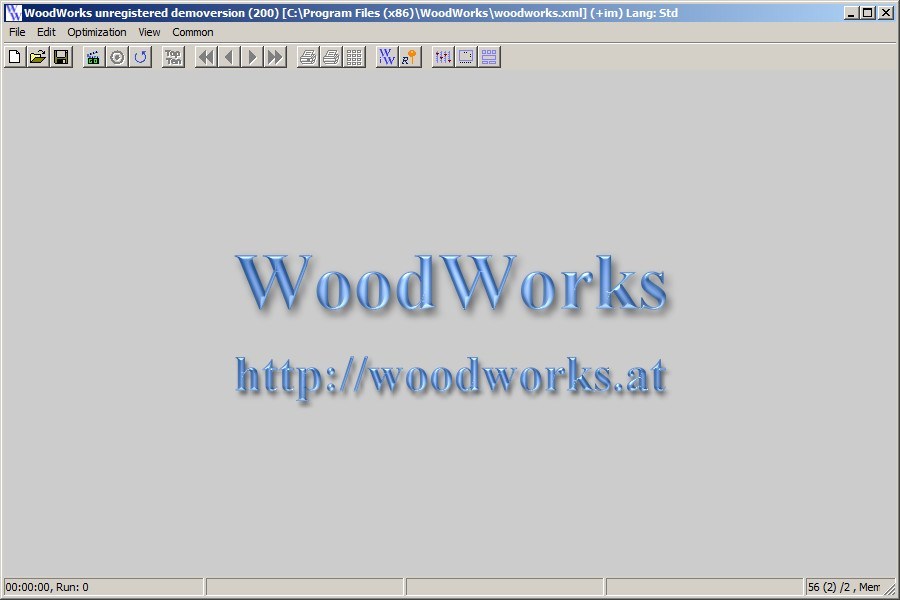
Task: Click the blue WW logo toolbar icon
Action: point(387,57)
